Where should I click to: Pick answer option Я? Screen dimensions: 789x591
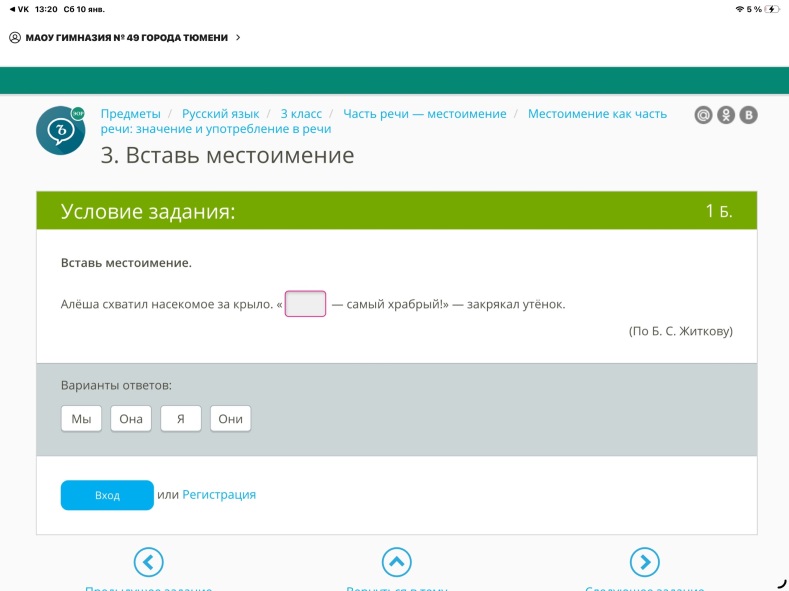coord(181,419)
